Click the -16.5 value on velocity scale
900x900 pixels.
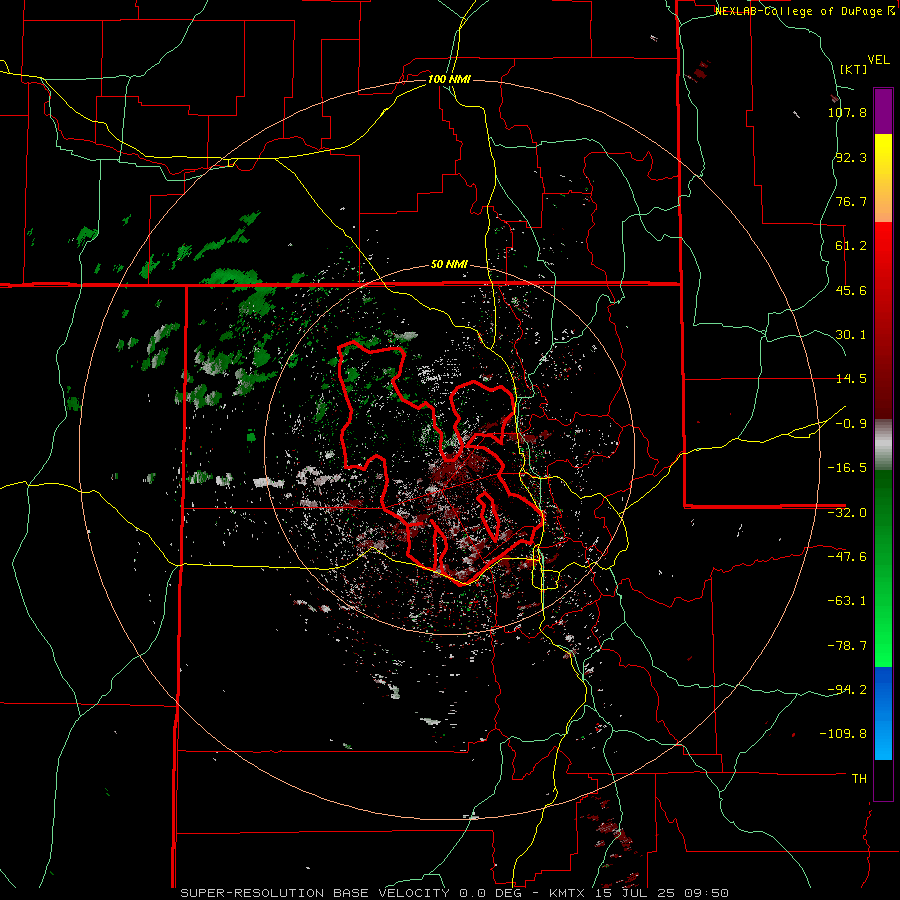point(847,468)
